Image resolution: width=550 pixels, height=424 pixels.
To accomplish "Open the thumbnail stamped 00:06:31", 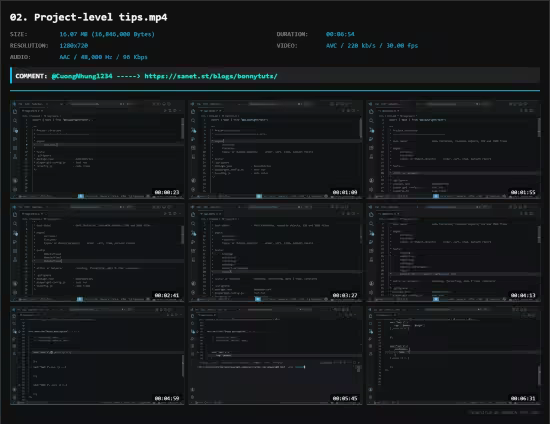I will [x=454, y=356].
